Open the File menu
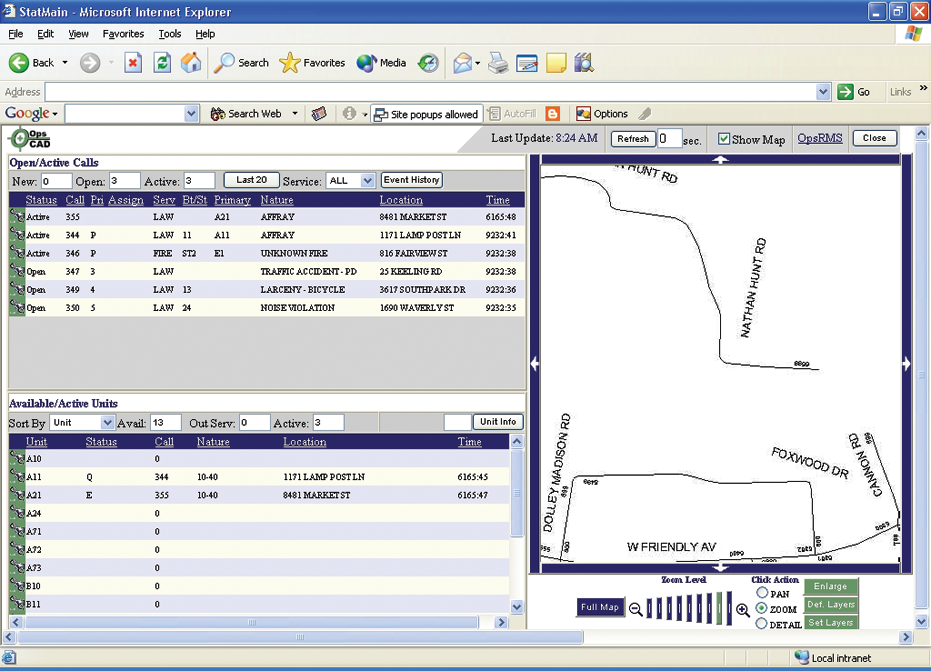Image resolution: width=931 pixels, height=671 pixels. click(15, 33)
